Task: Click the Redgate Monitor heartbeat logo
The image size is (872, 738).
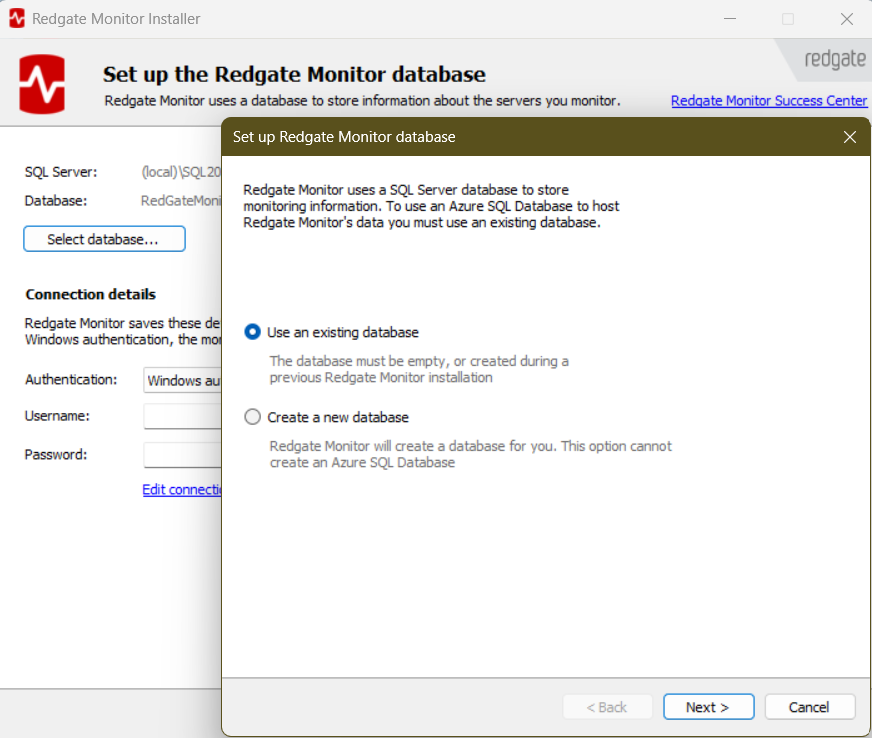Action: (x=42, y=84)
